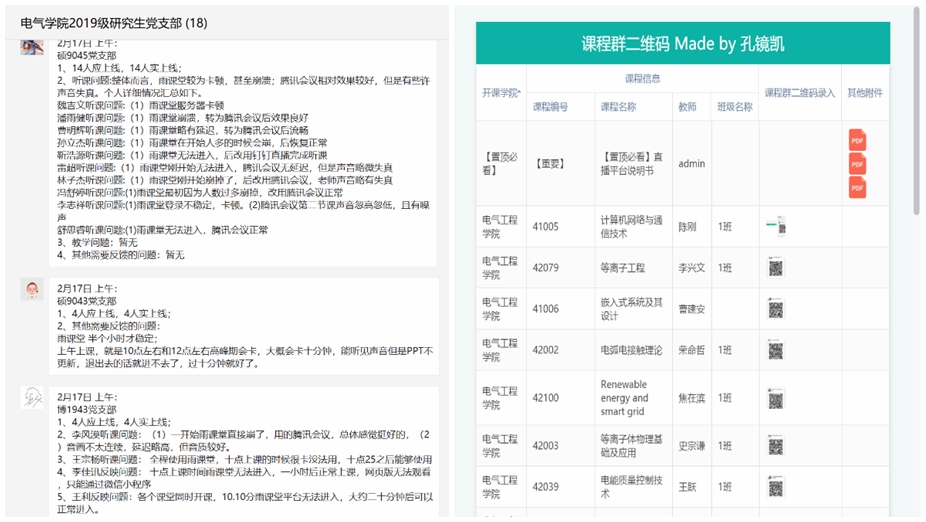926x522 pixels.
Task: Click the 教师 column header
Action: point(687,106)
